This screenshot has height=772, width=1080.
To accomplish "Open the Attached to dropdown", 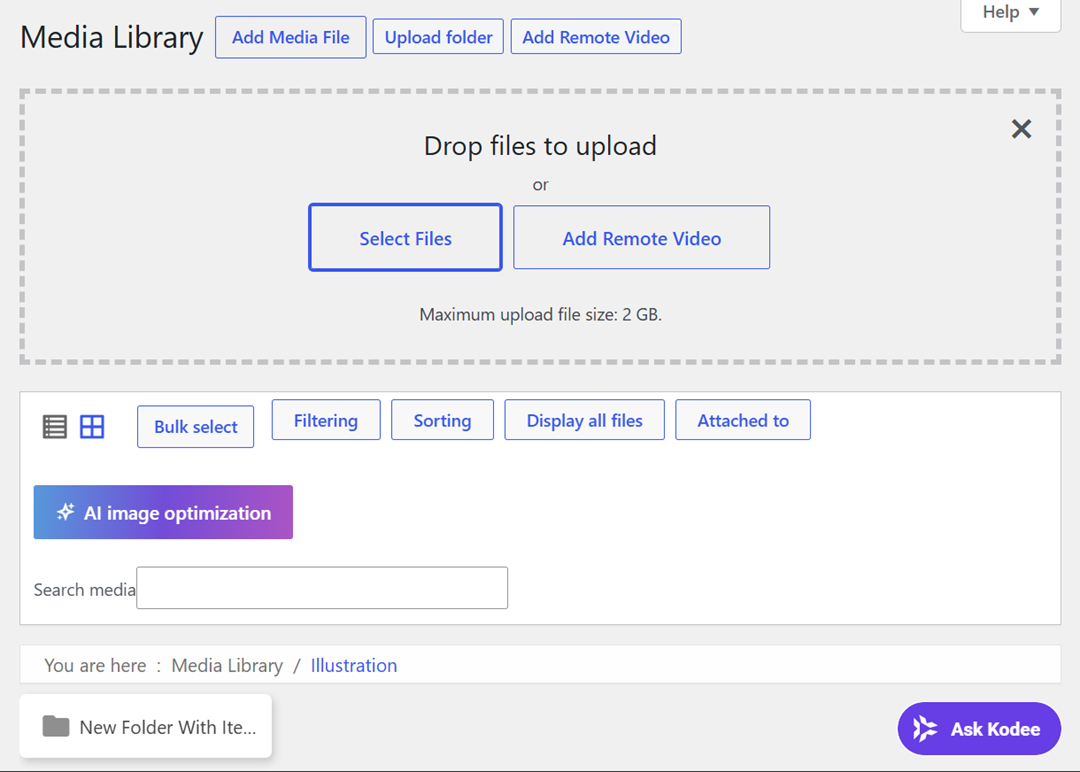I will 742,420.
